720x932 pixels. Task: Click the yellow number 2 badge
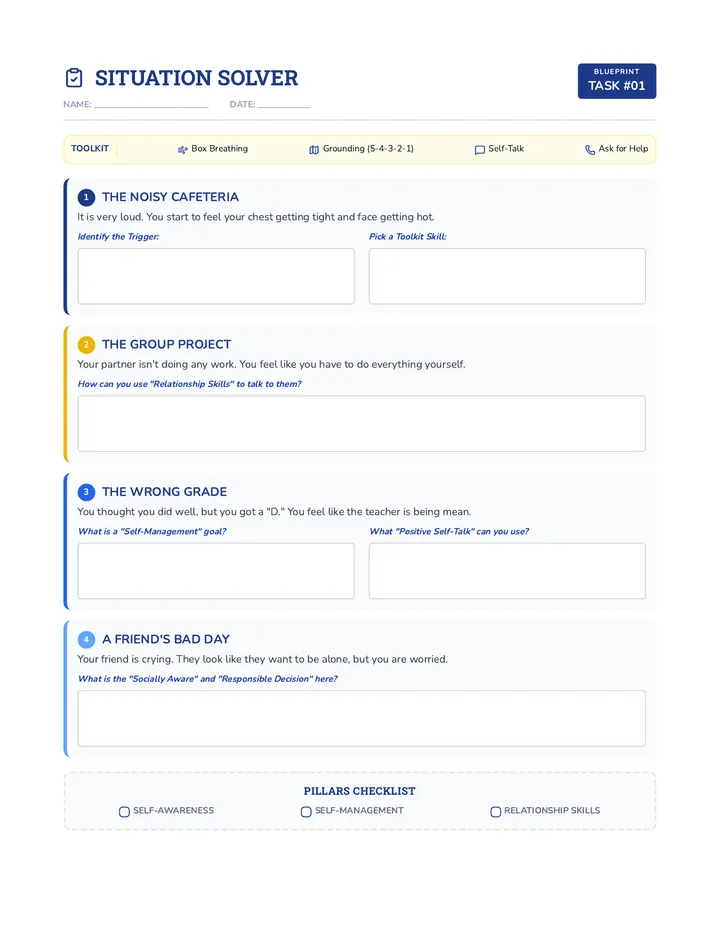(86, 345)
